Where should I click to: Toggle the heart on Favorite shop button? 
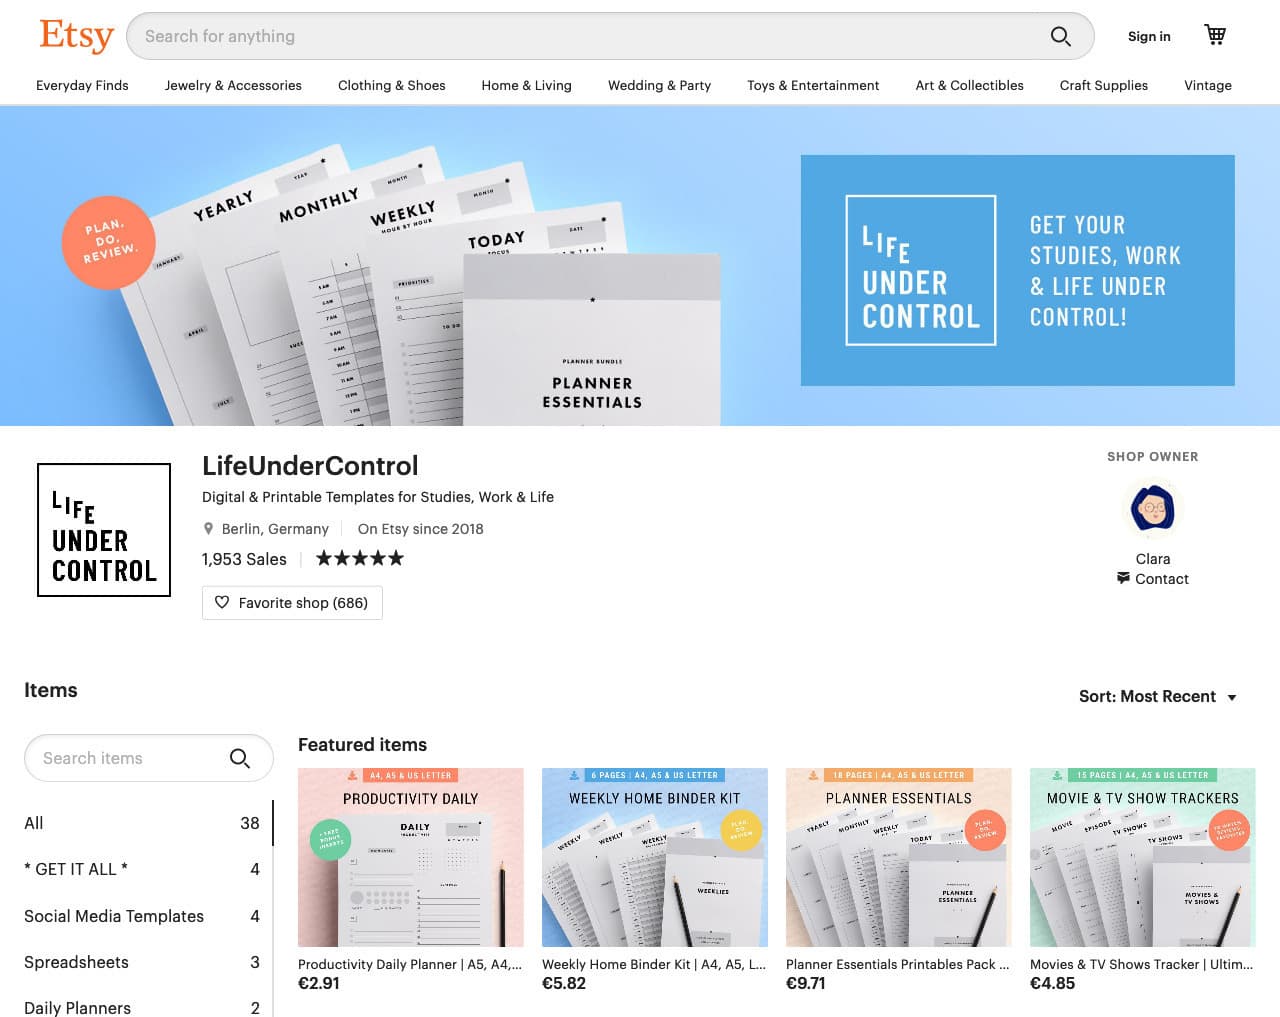[x=222, y=602]
